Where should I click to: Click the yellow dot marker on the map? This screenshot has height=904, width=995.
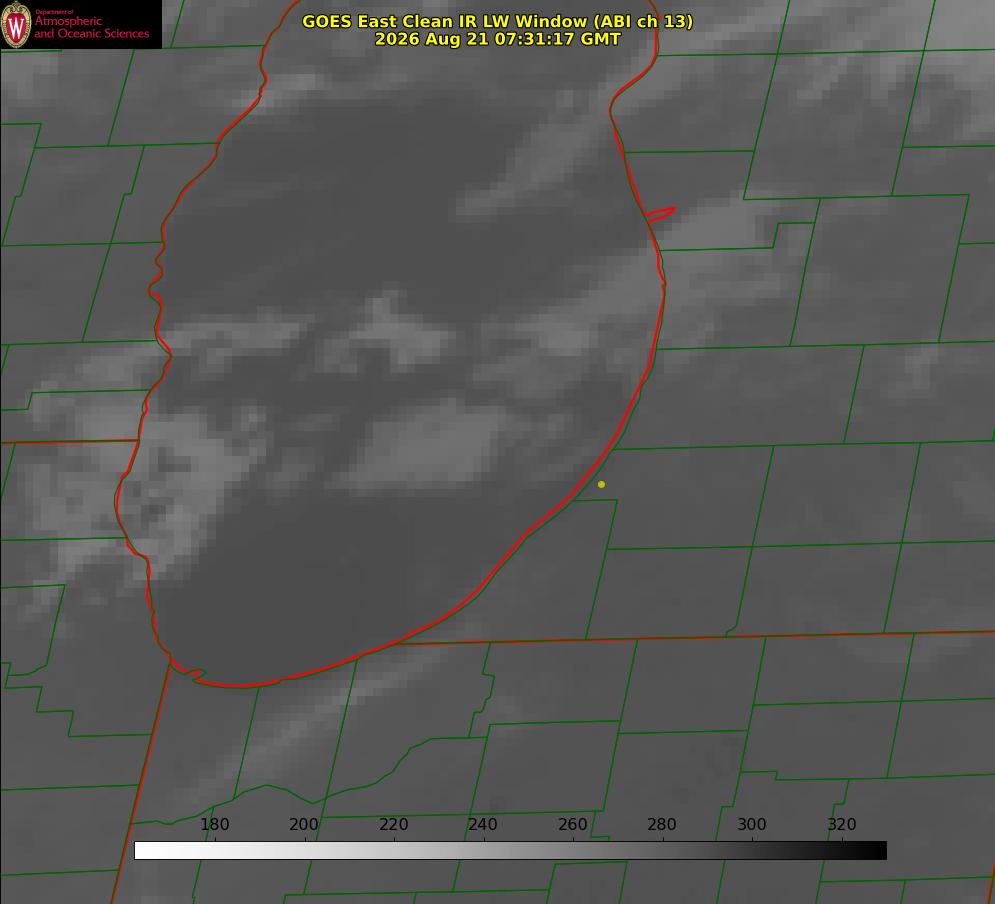click(x=601, y=484)
